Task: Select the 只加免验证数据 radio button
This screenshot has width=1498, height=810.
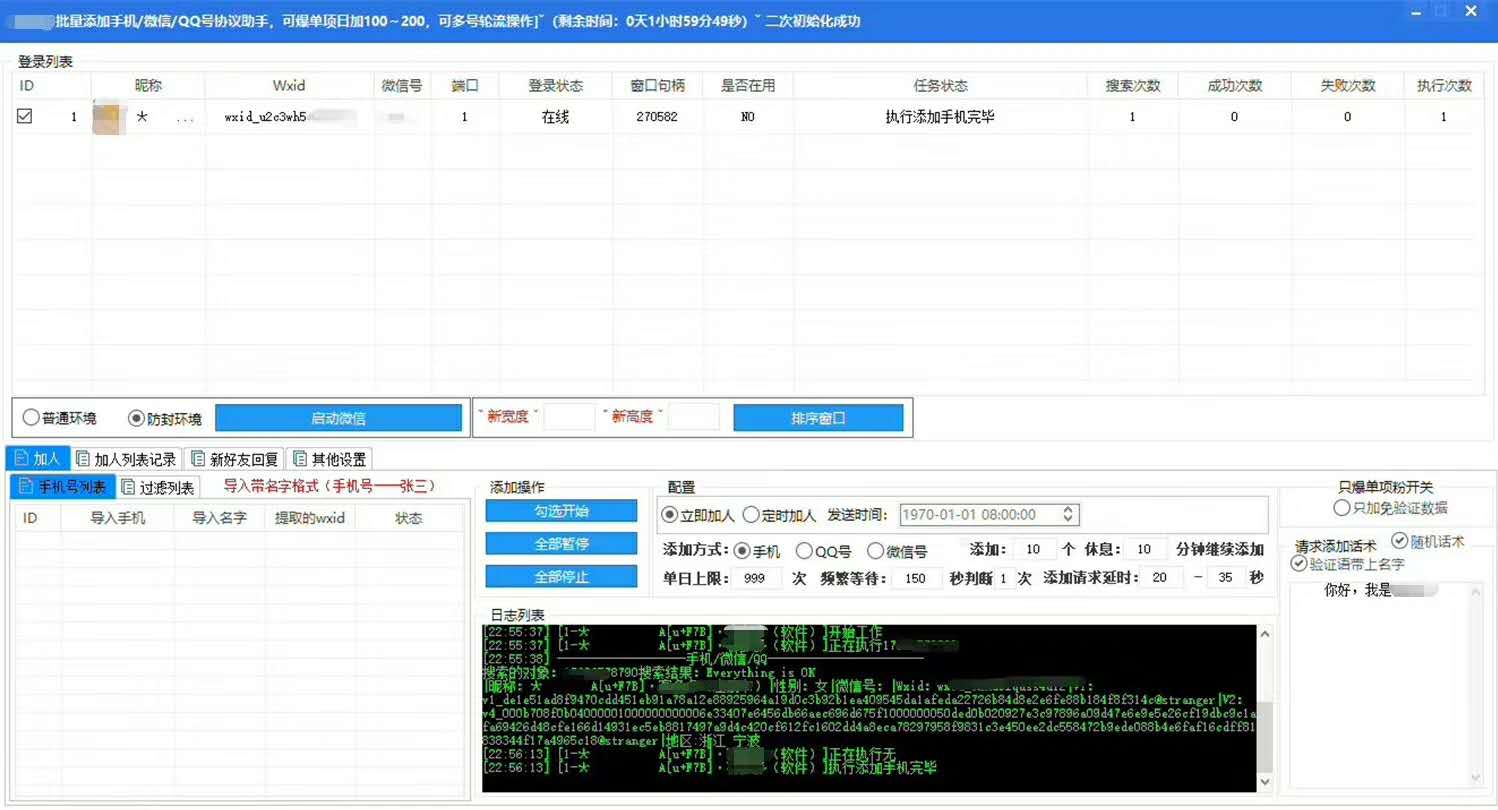Action: click(1342, 508)
